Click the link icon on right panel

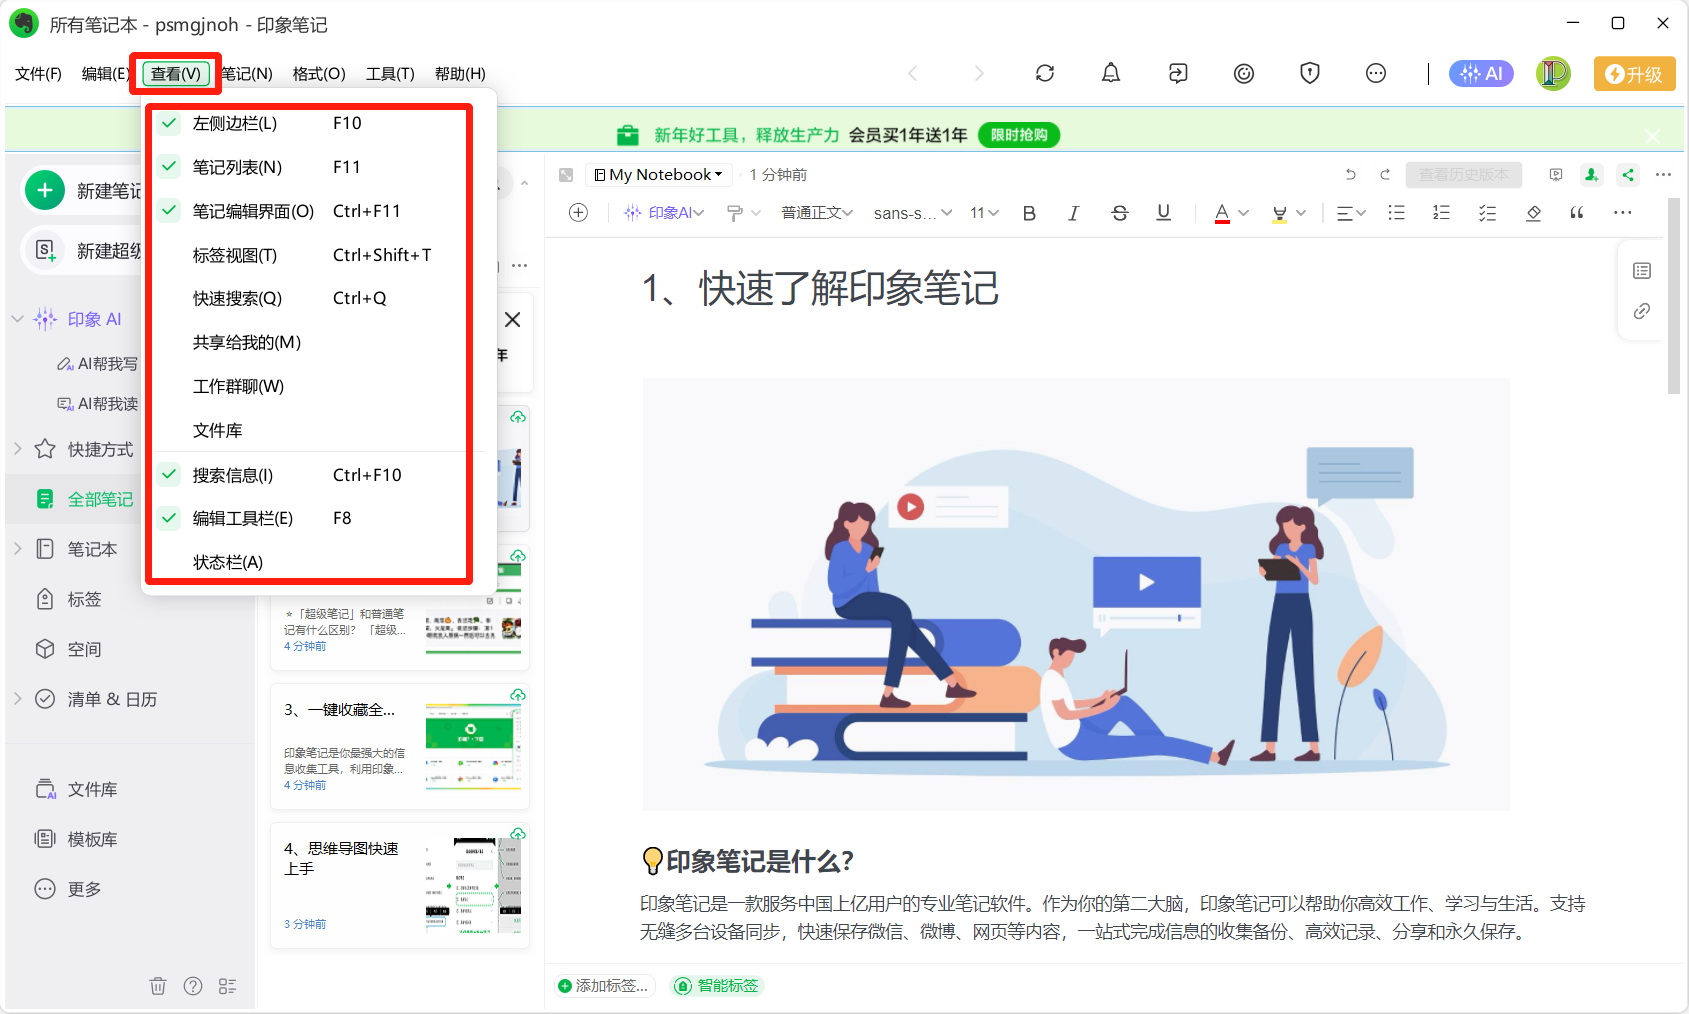(x=1642, y=312)
